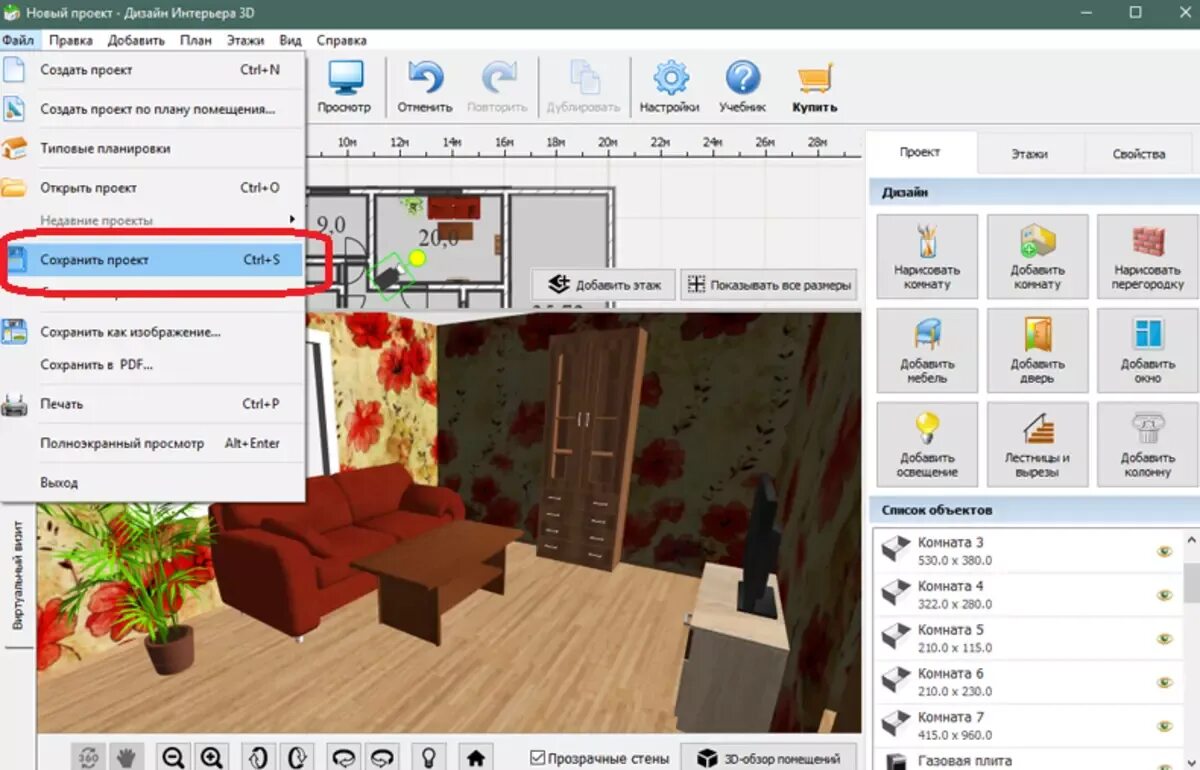Choose Полноэкранный просмотр entry
Image resolution: width=1200 pixels, height=770 pixels.
(152, 443)
